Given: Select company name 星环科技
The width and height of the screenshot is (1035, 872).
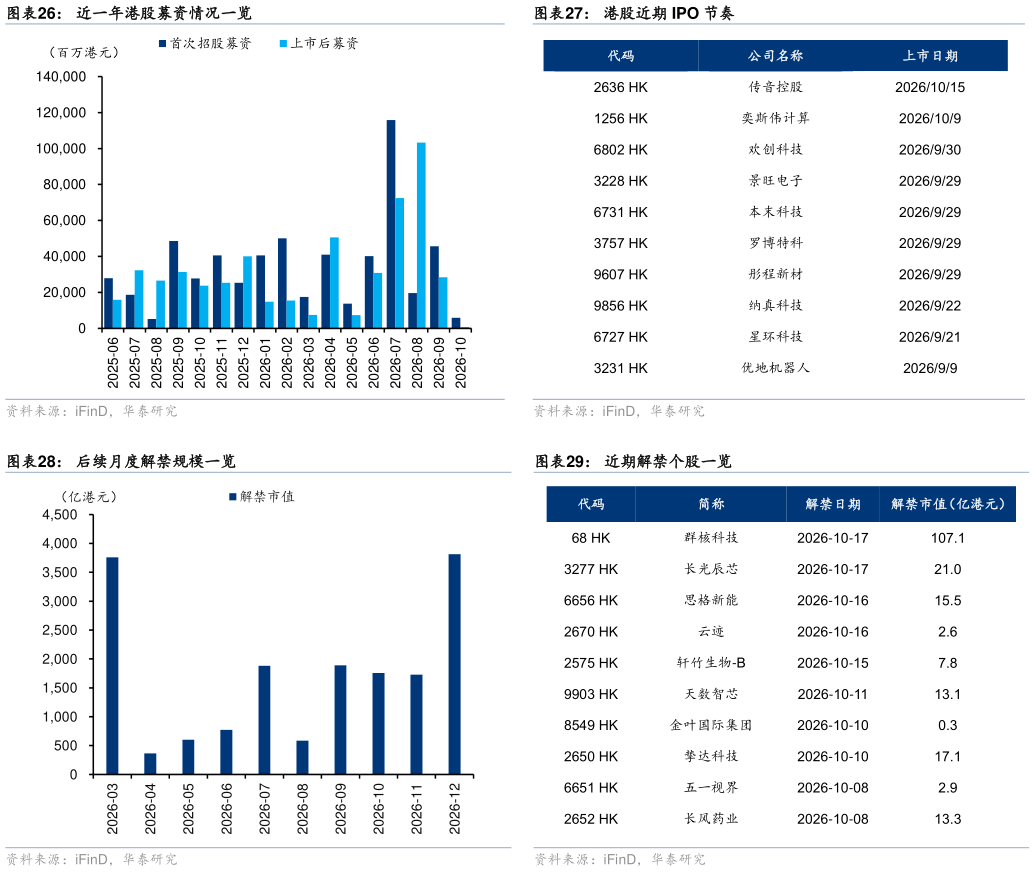Looking at the screenshot, I should click(x=776, y=337).
